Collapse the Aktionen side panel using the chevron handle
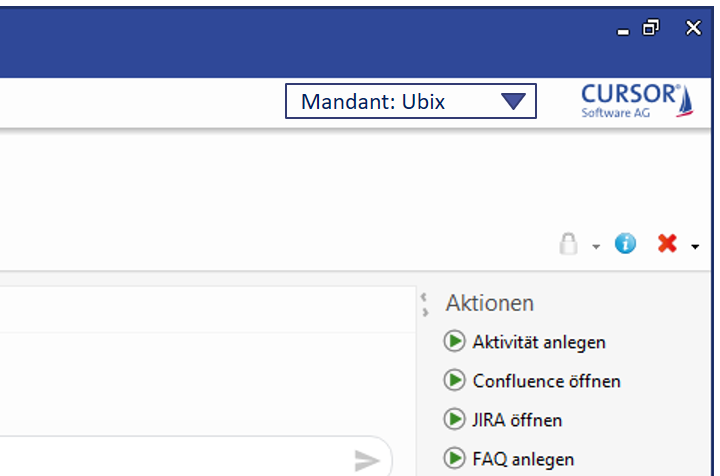 click(x=425, y=304)
